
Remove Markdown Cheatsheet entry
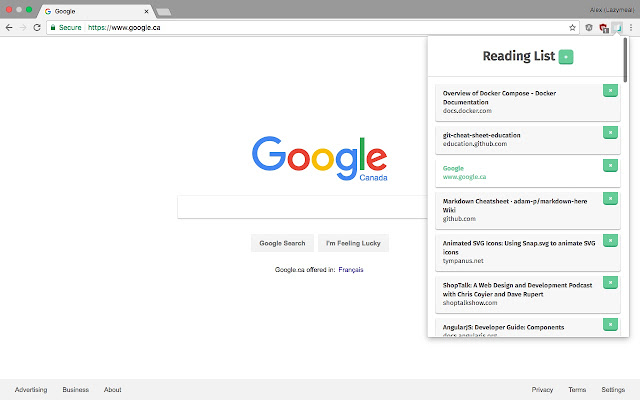(610, 198)
